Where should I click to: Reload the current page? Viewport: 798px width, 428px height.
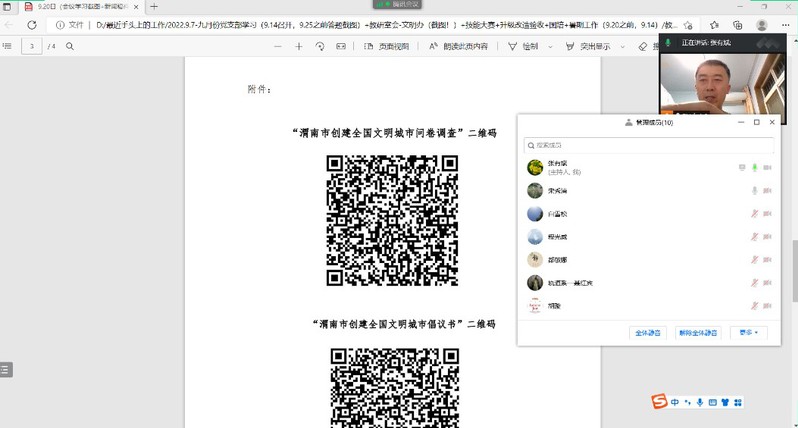[x=32, y=25]
